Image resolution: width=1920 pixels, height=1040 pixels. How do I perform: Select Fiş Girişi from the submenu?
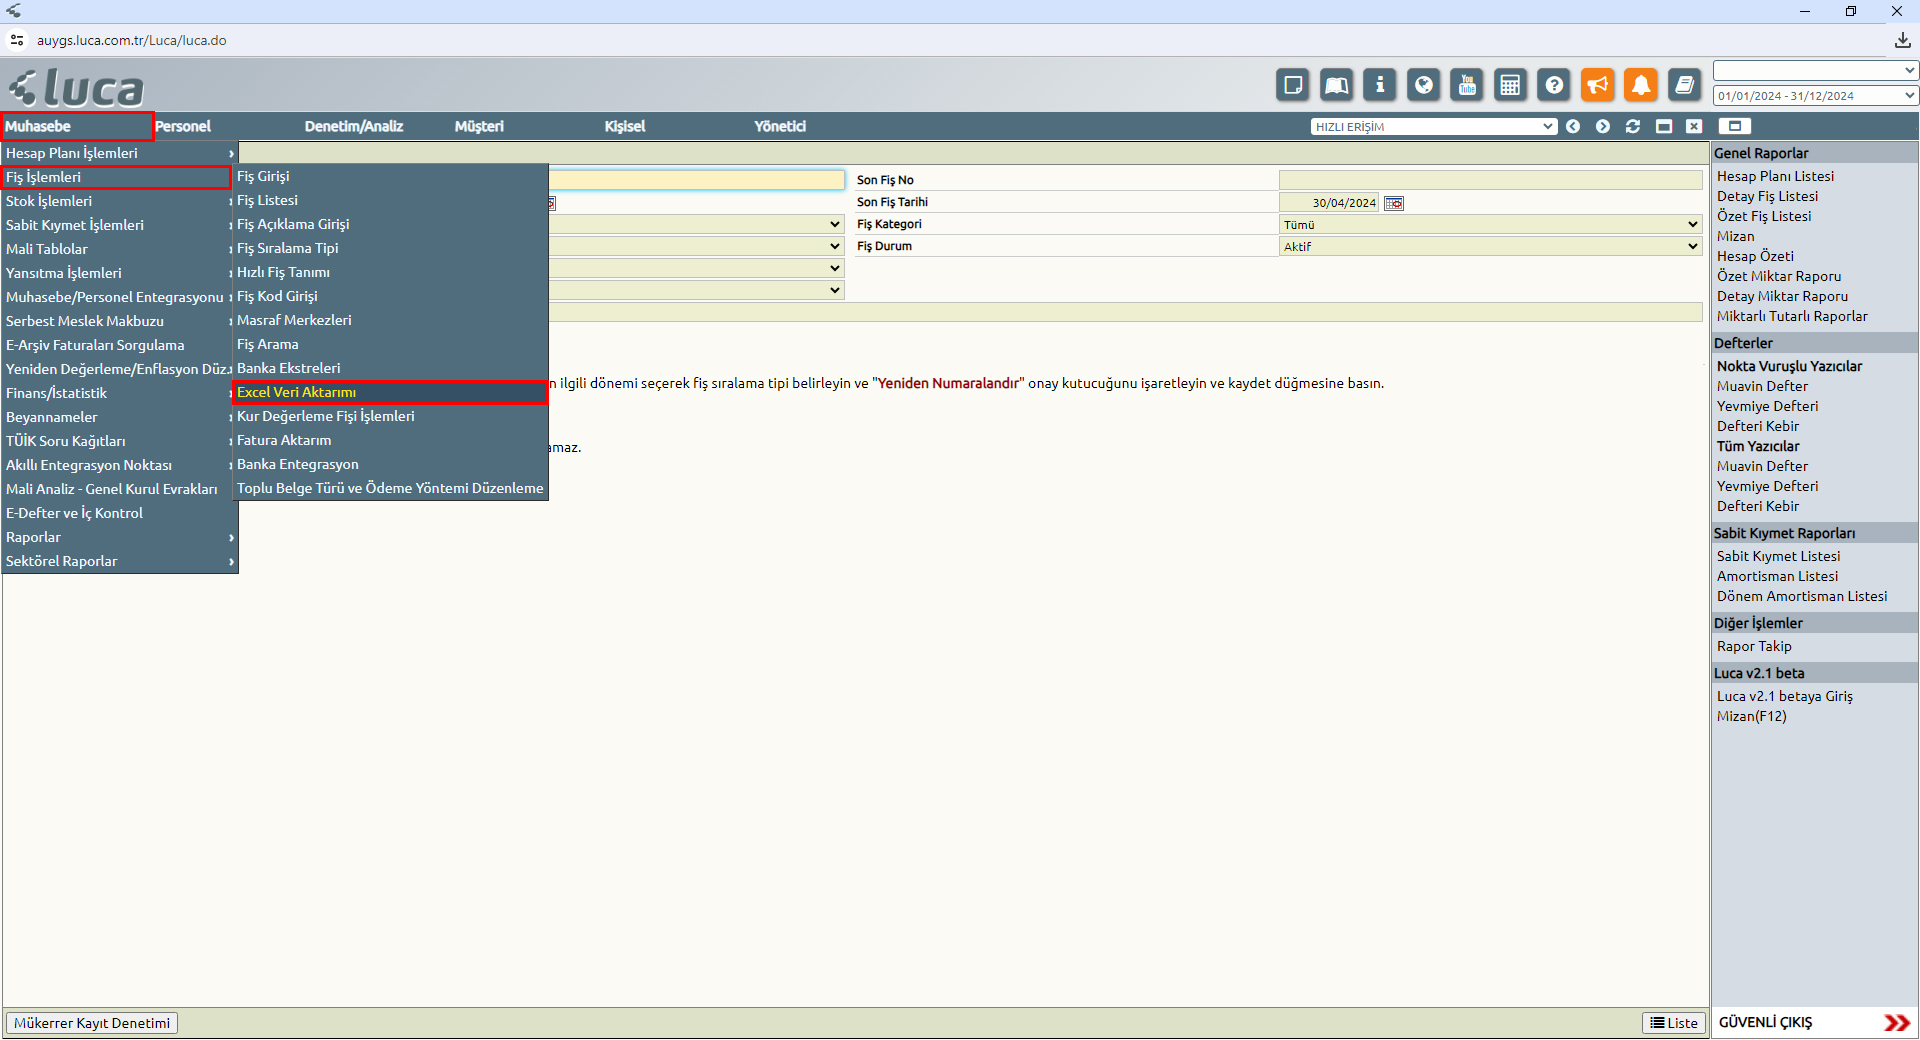pos(390,176)
